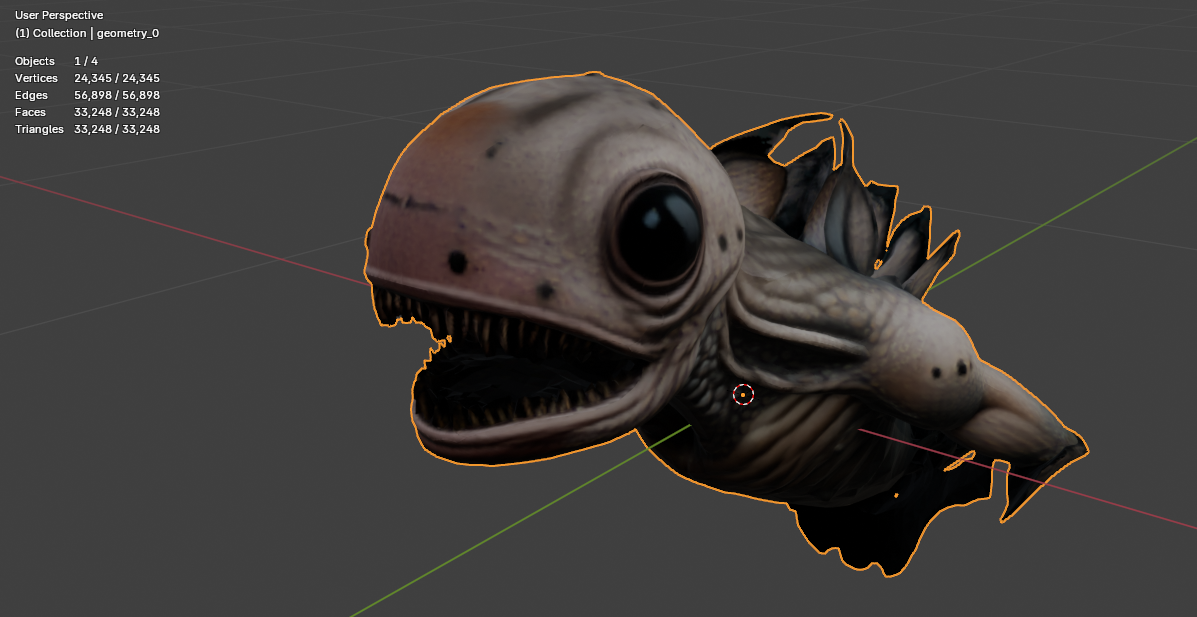1197x617 pixels.
Task: Click the creature's large black eye
Action: point(659,231)
